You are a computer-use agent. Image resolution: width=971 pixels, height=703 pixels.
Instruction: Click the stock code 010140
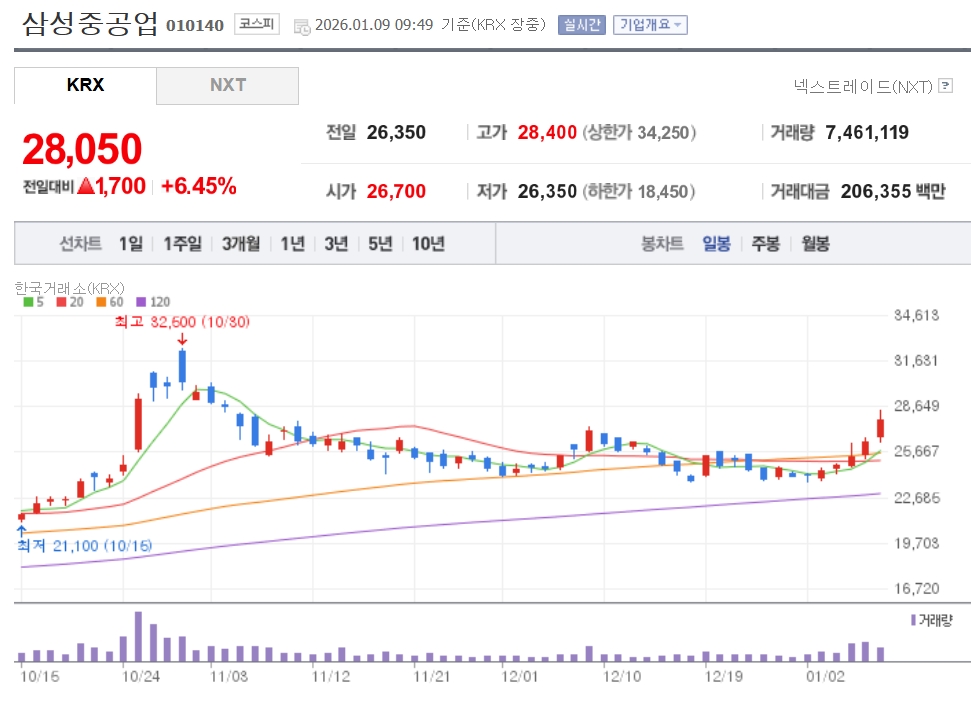point(194,25)
